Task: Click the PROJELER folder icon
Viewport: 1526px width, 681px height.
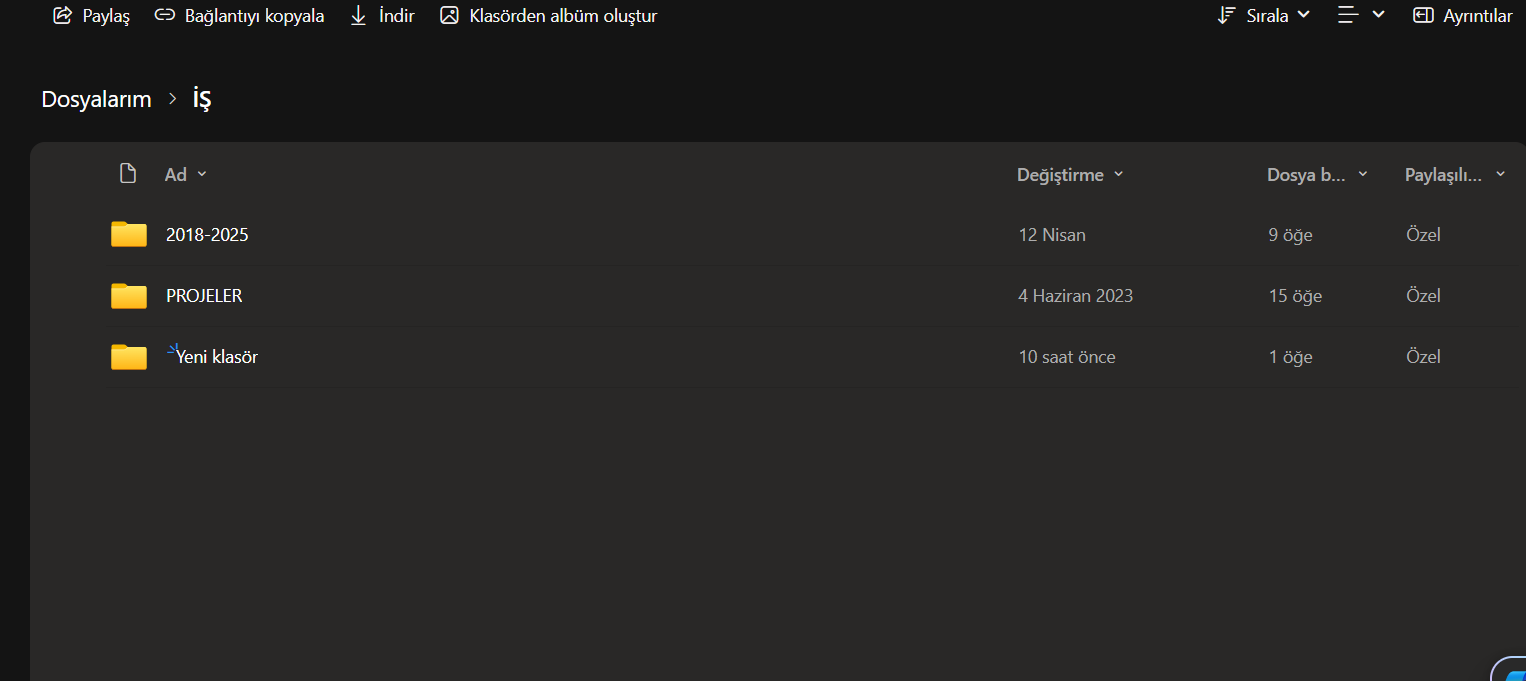Action: tap(129, 295)
